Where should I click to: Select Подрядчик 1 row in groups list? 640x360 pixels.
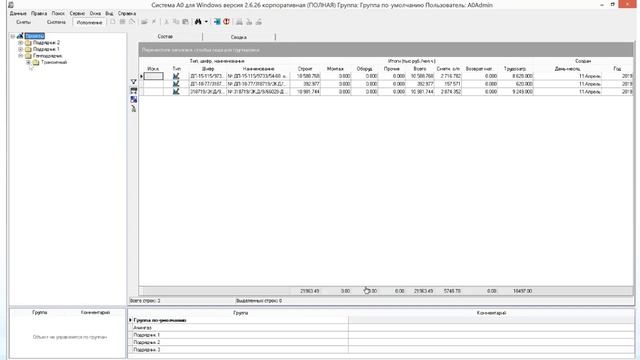pyautogui.click(x=381, y=335)
